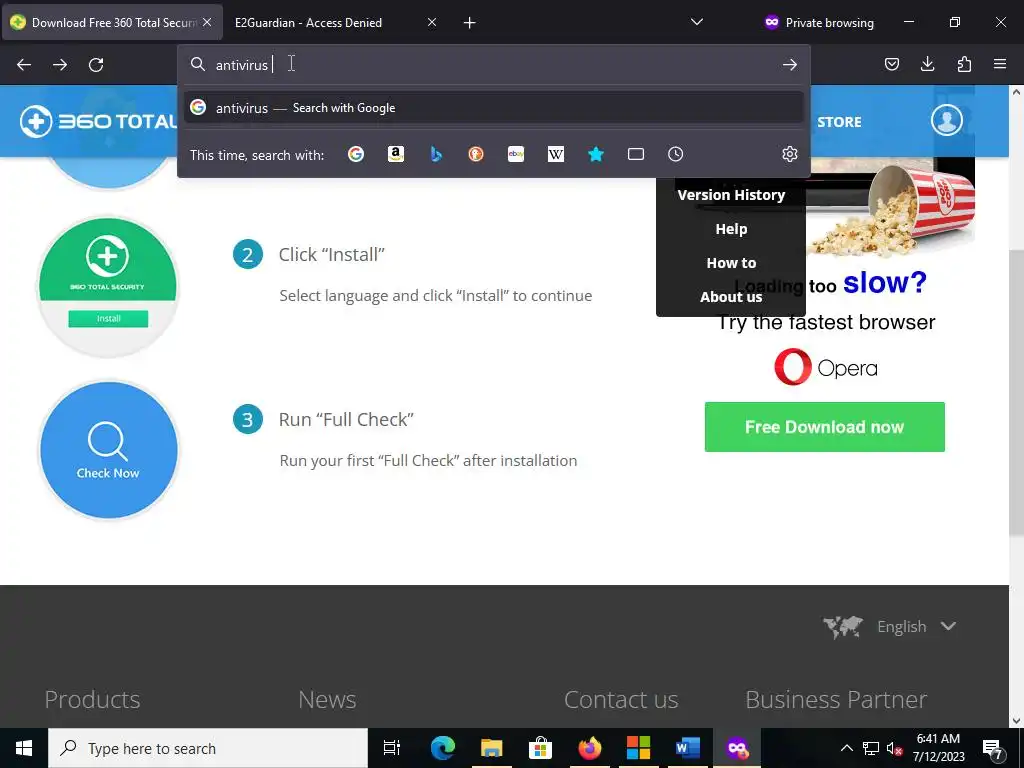Open News footer heading
1024x768 pixels.
(x=327, y=699)
